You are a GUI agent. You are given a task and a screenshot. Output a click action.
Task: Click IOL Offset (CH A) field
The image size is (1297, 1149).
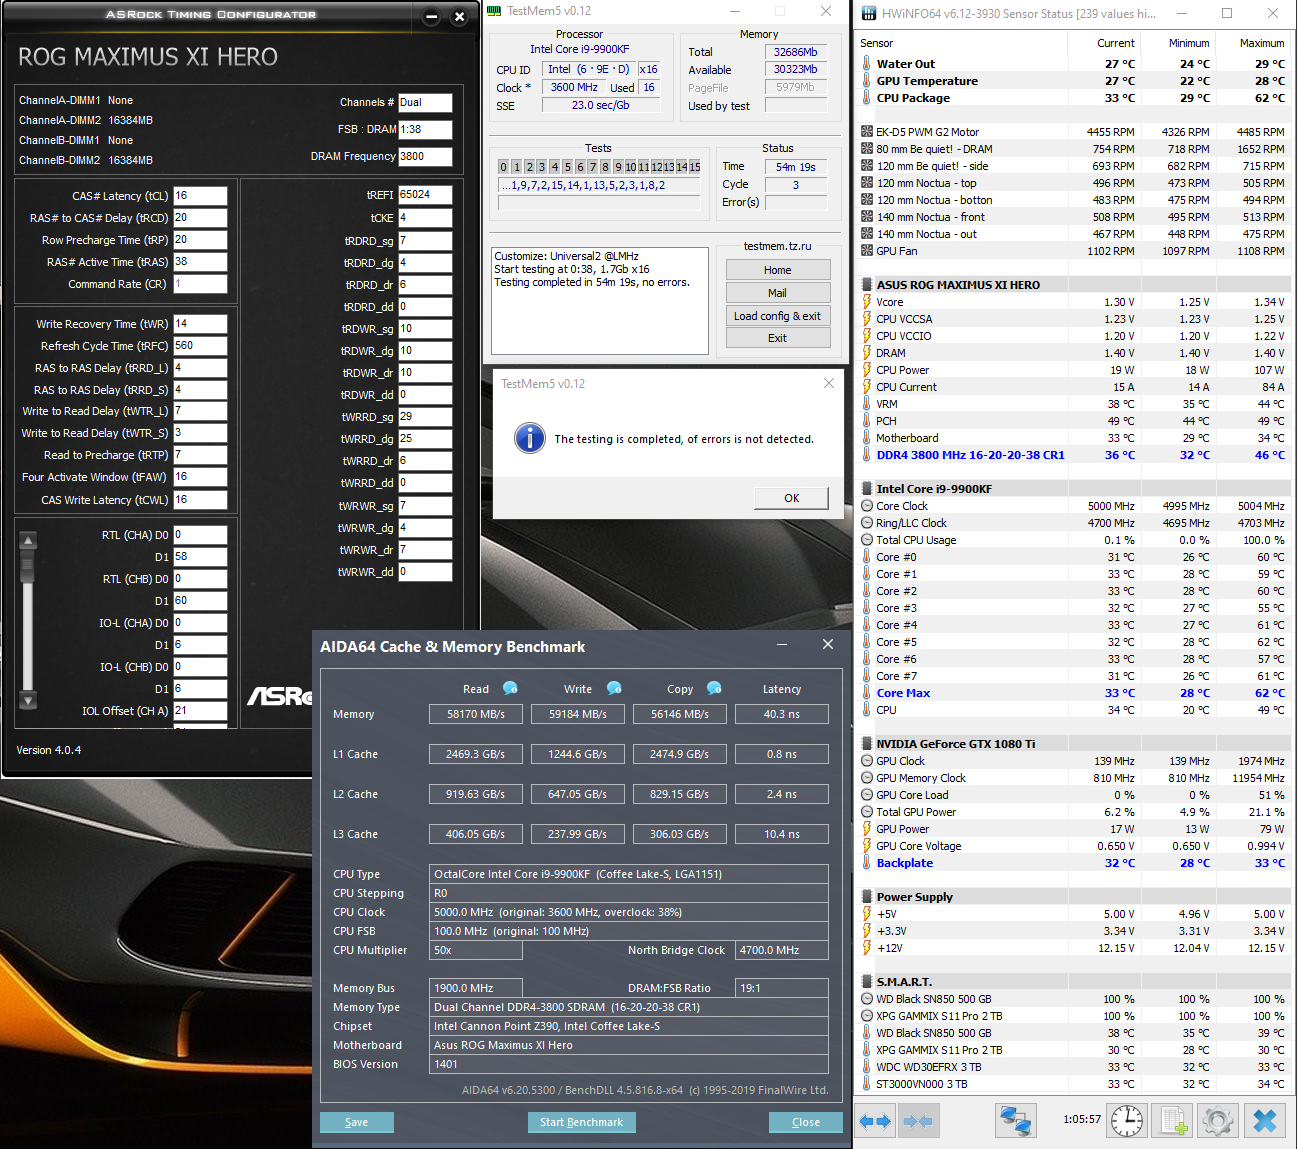(x=200, y=711)
